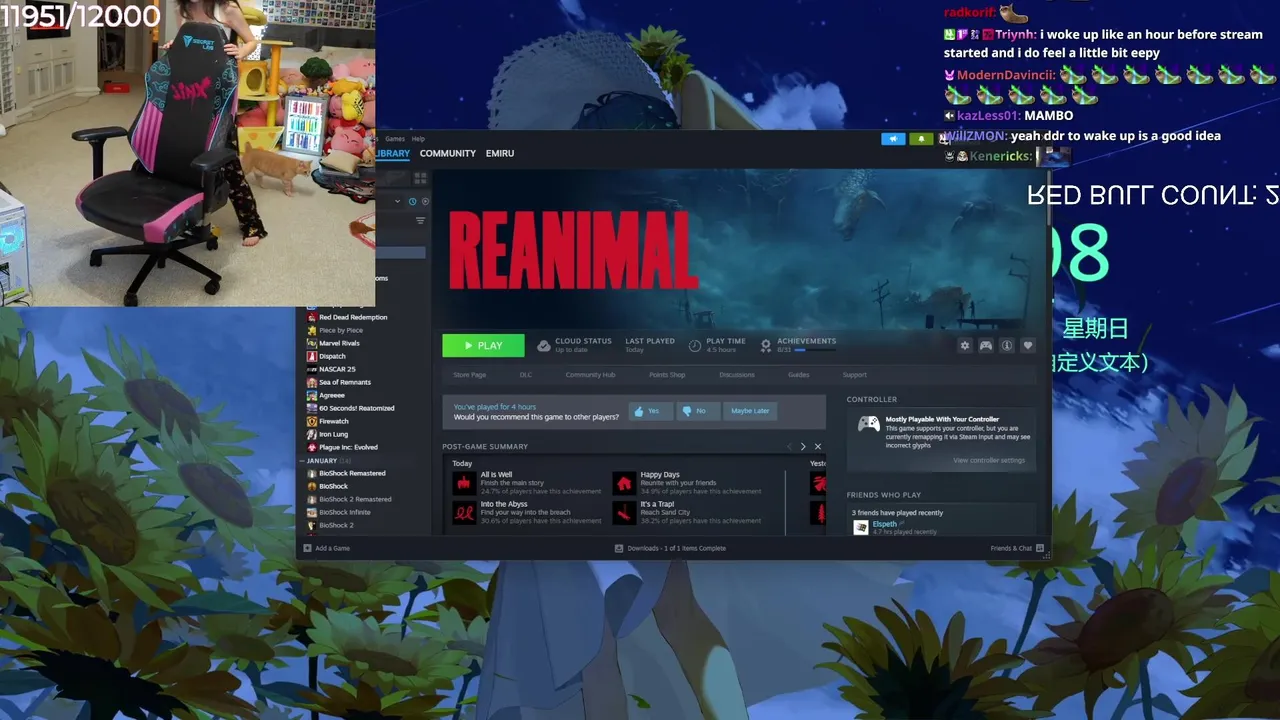Open the Community Hub link
Image resolution: width=1280 pixels, height=720 pixels.
[590, 375]
